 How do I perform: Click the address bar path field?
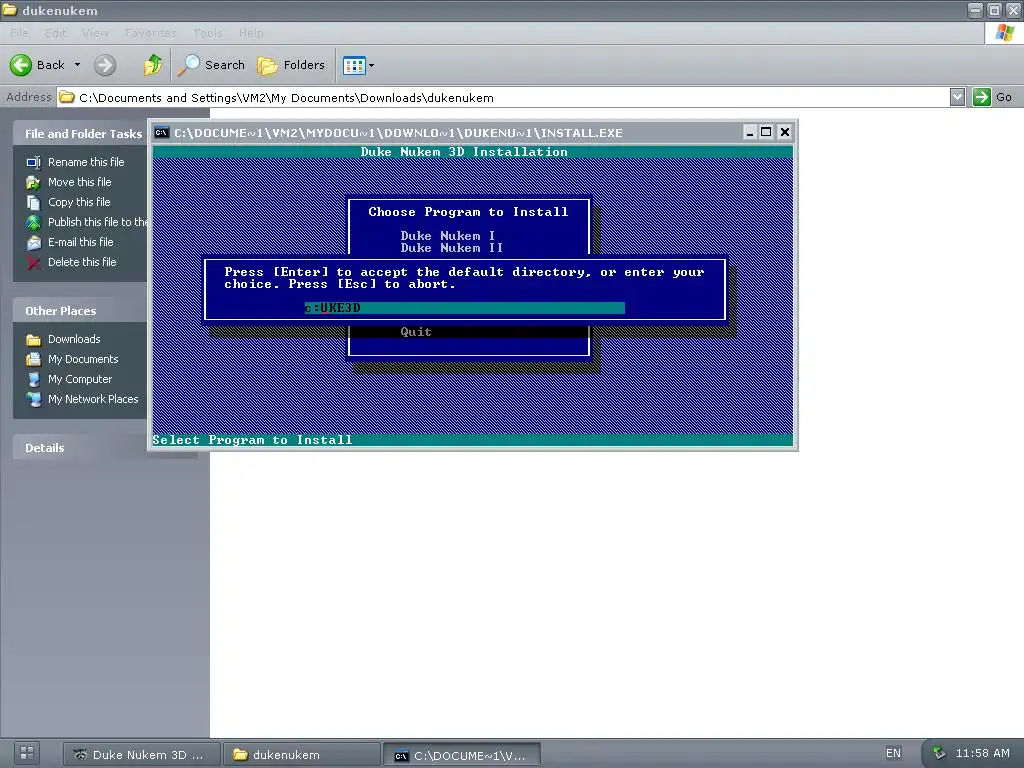(503, 97)
